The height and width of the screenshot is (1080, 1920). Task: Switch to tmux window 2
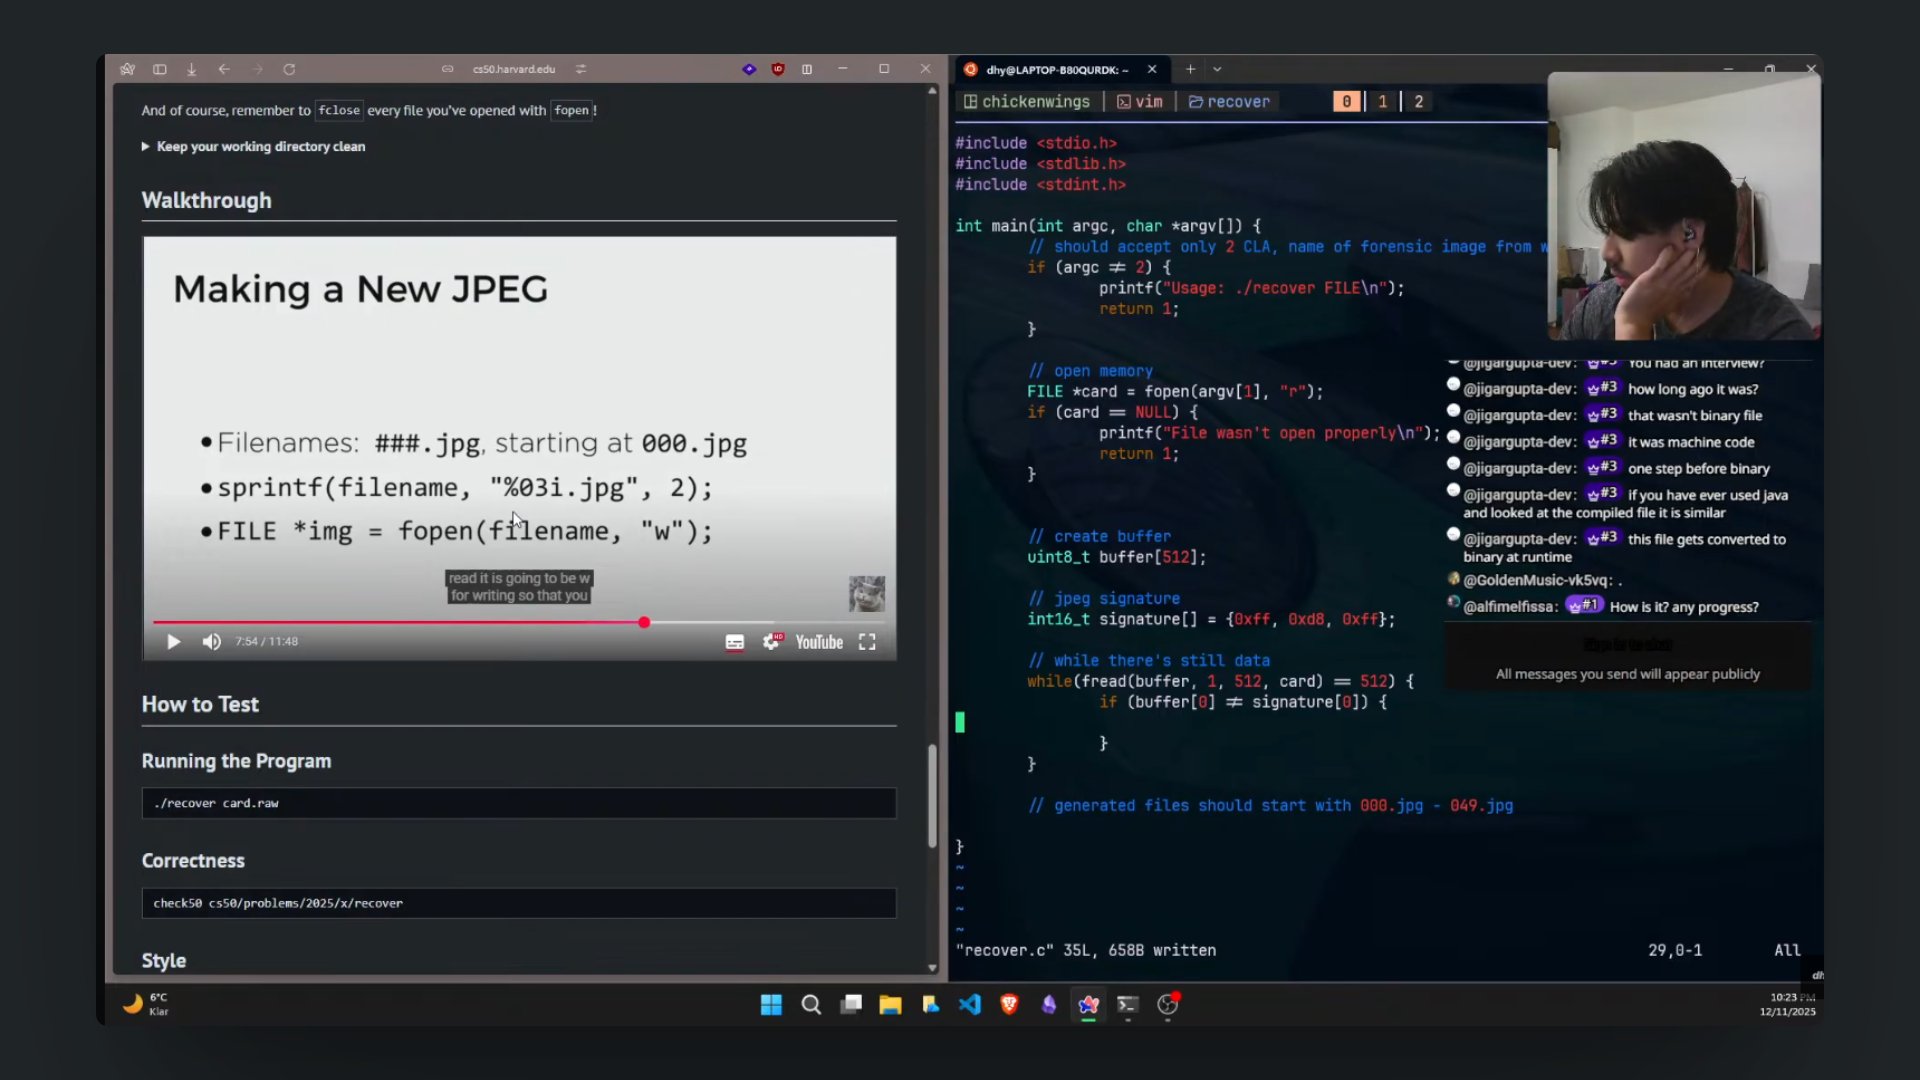(1418, 101)
